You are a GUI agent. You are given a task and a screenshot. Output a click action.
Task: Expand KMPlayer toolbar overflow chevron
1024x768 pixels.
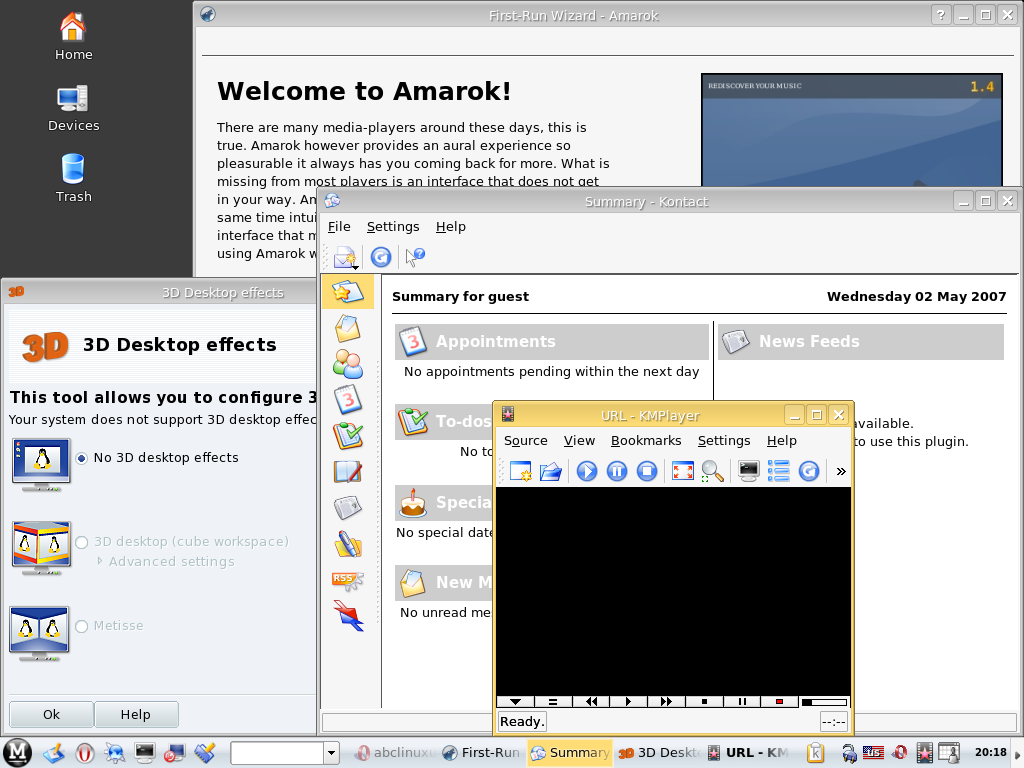pos(840,471)
